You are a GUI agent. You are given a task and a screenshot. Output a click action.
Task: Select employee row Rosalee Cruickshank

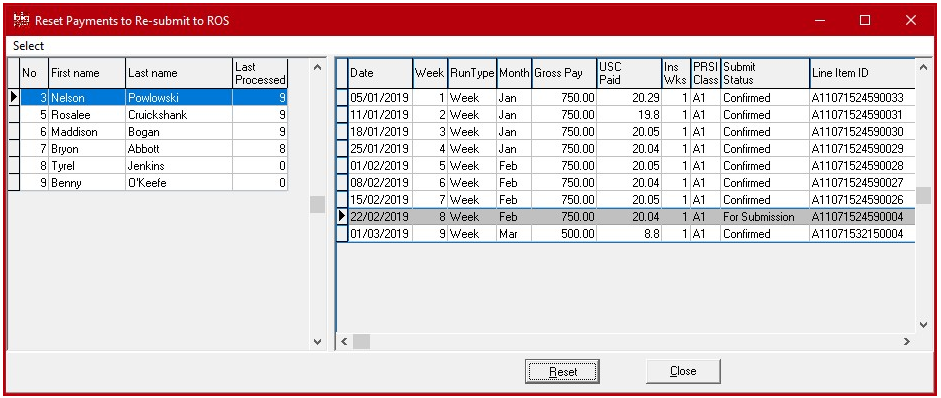154,115
